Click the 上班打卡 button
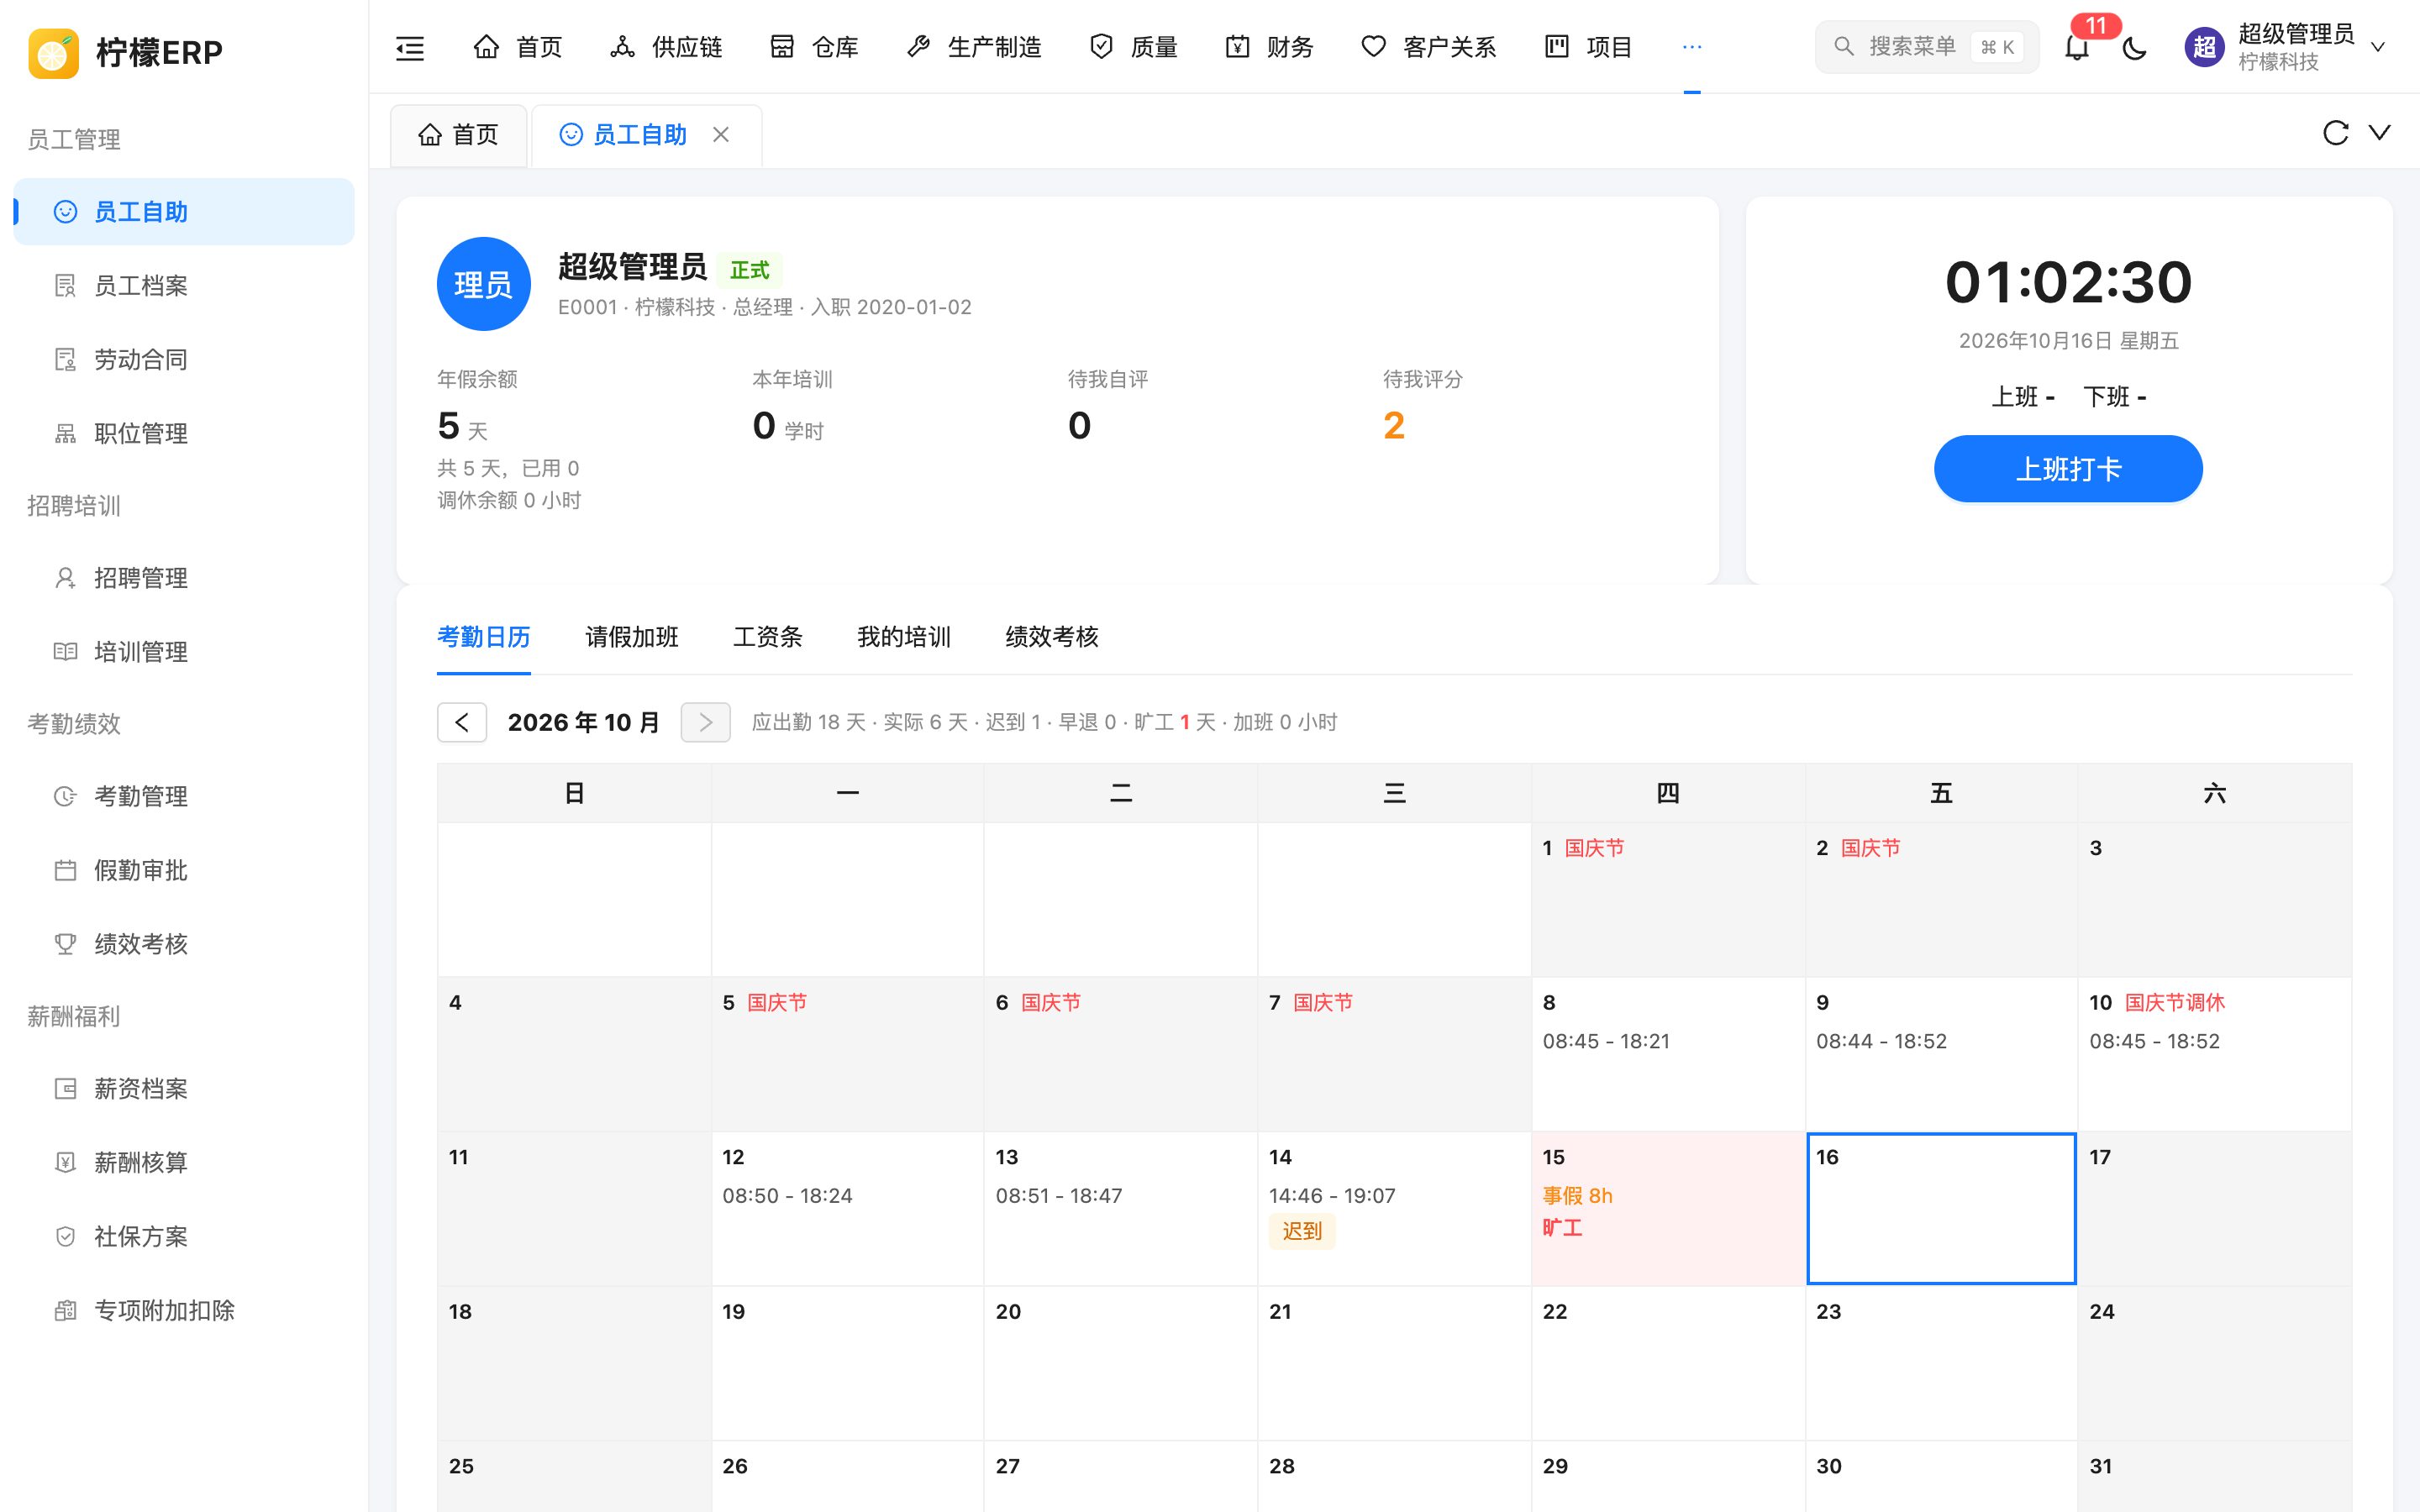The image size is (2420, 1512). pos(2068,469)
